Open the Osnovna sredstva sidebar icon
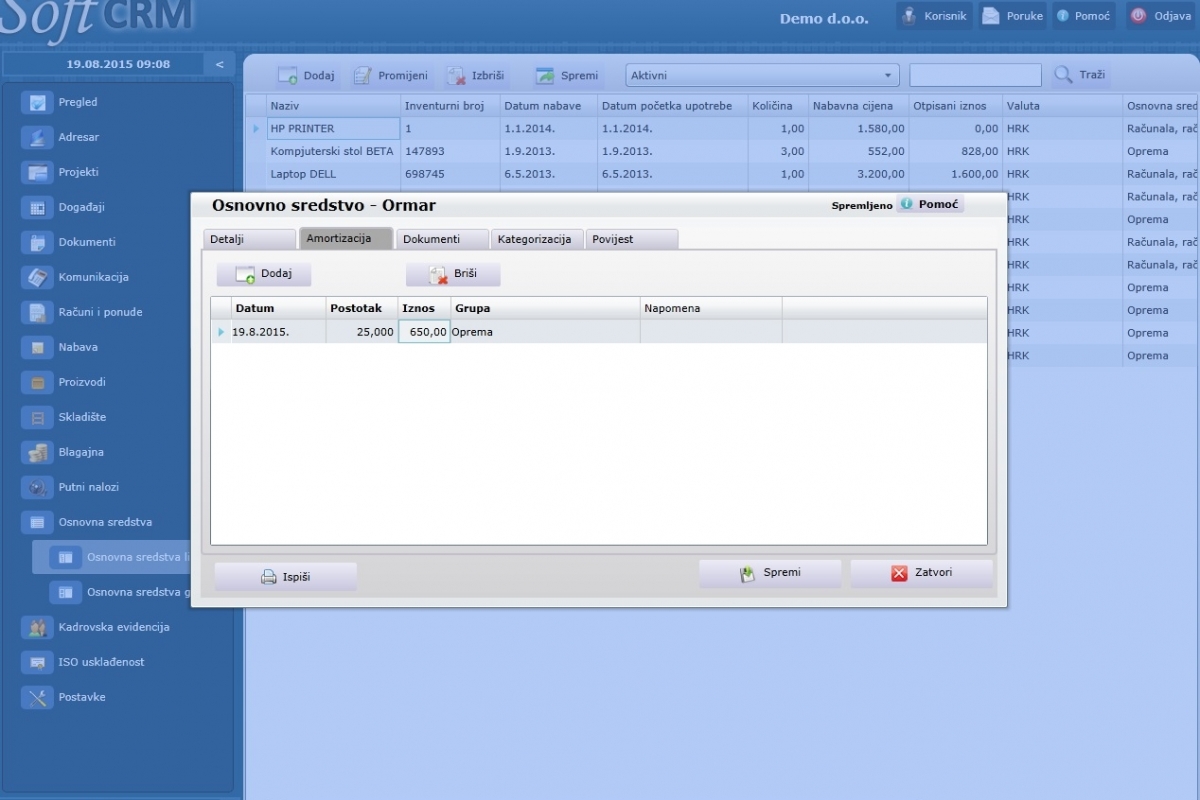1200x800 pixels. click(x=38, y=522)
